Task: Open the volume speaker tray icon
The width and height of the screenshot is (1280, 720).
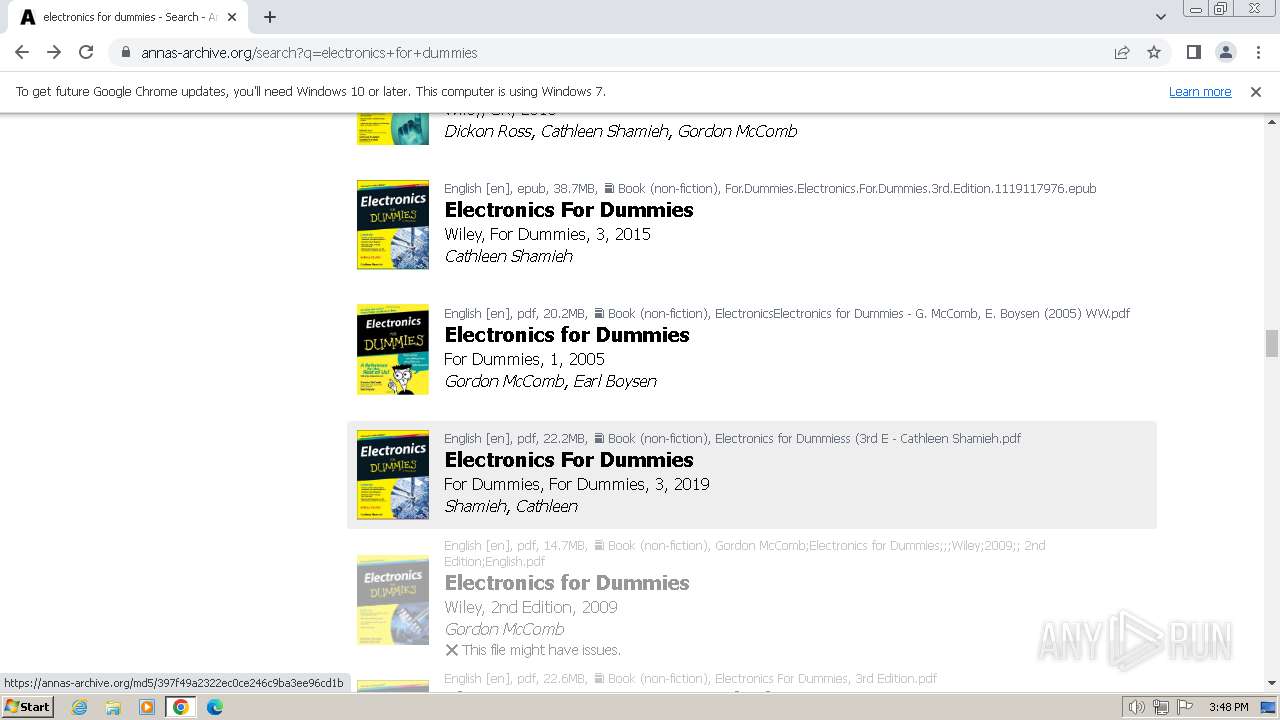Action: point(1137,707)
